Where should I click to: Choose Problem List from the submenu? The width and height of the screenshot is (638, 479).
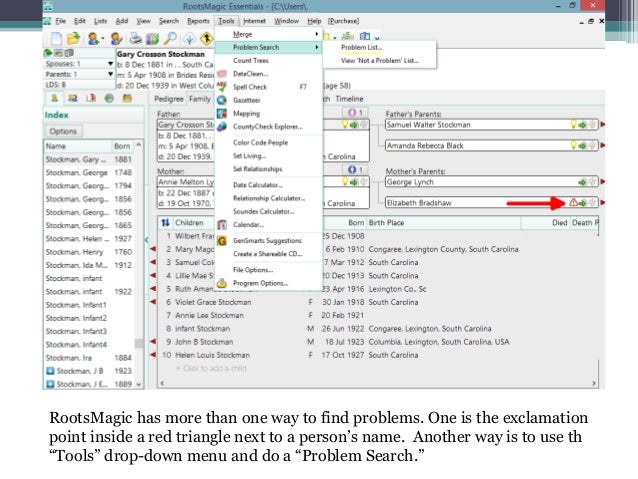tap(362, 47)
